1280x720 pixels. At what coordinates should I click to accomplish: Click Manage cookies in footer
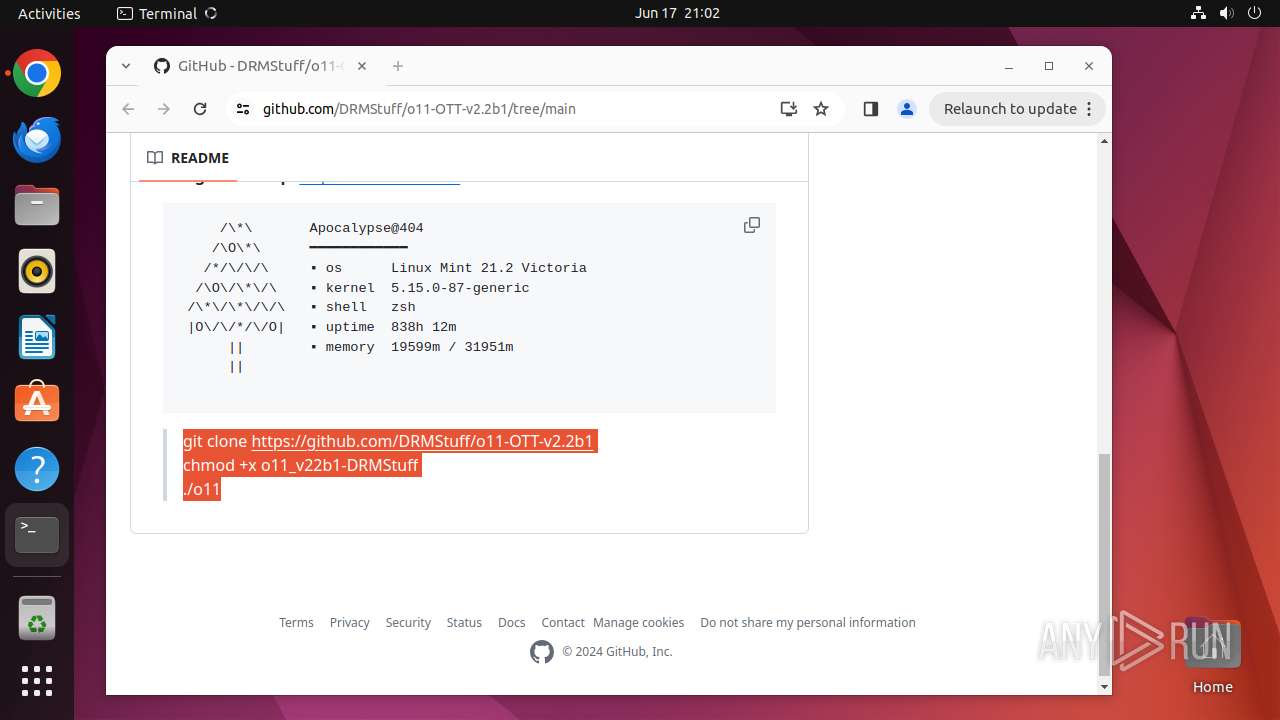click(638, 622)
